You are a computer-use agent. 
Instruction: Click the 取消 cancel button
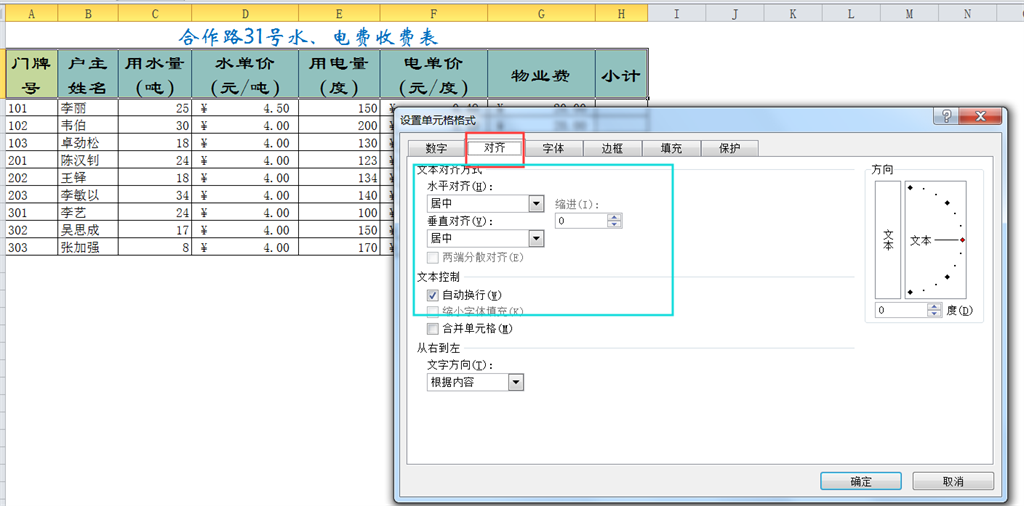[952, 481]
